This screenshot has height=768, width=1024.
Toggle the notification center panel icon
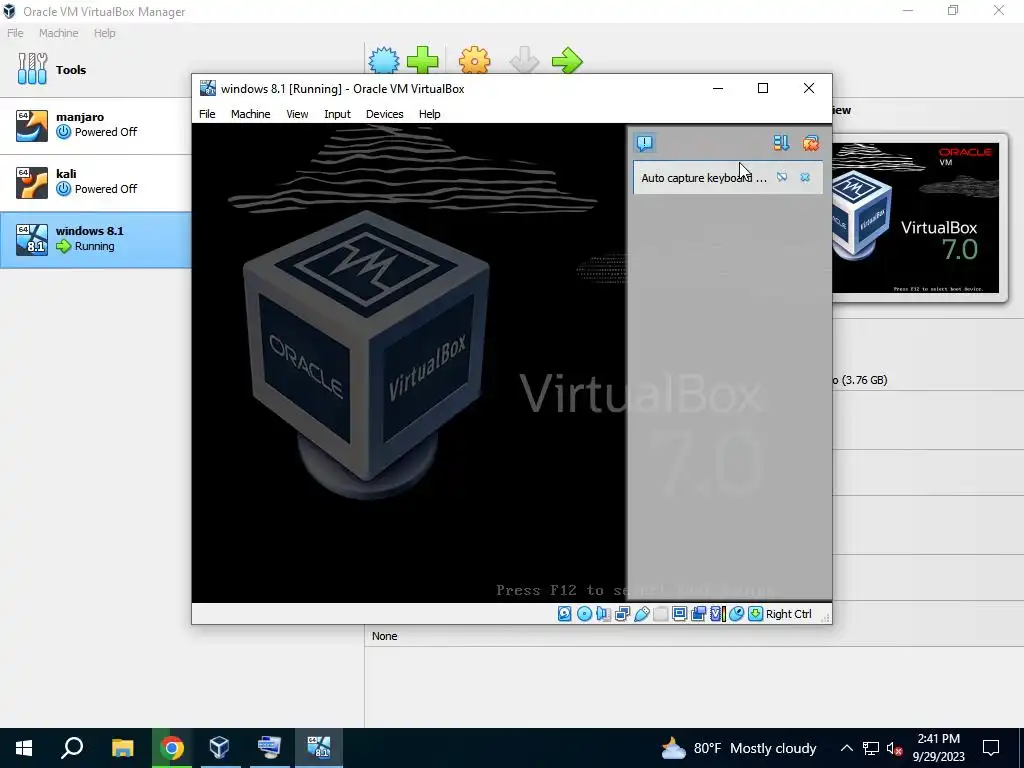click(645, 142)
